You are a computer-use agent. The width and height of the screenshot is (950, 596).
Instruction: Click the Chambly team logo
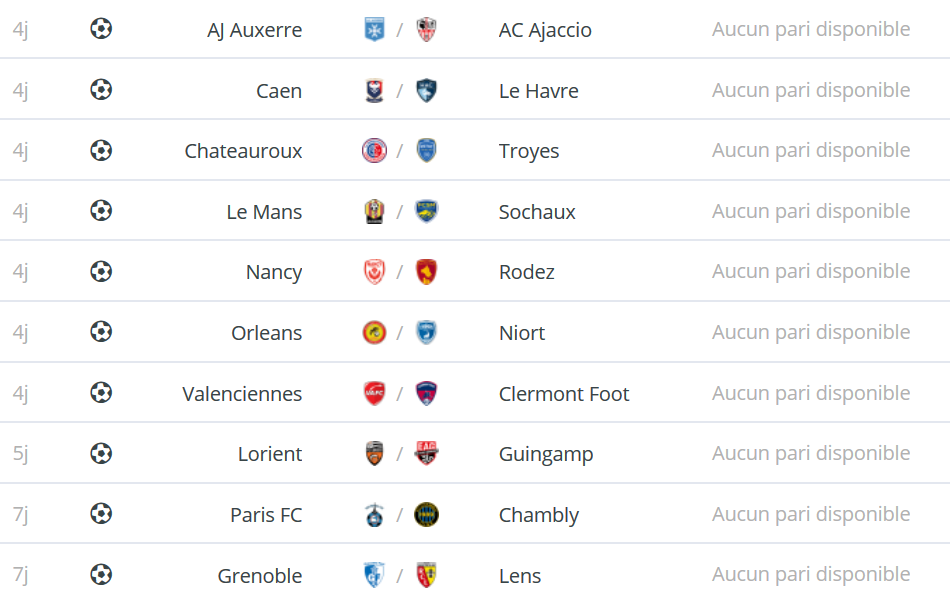[427, 514]
